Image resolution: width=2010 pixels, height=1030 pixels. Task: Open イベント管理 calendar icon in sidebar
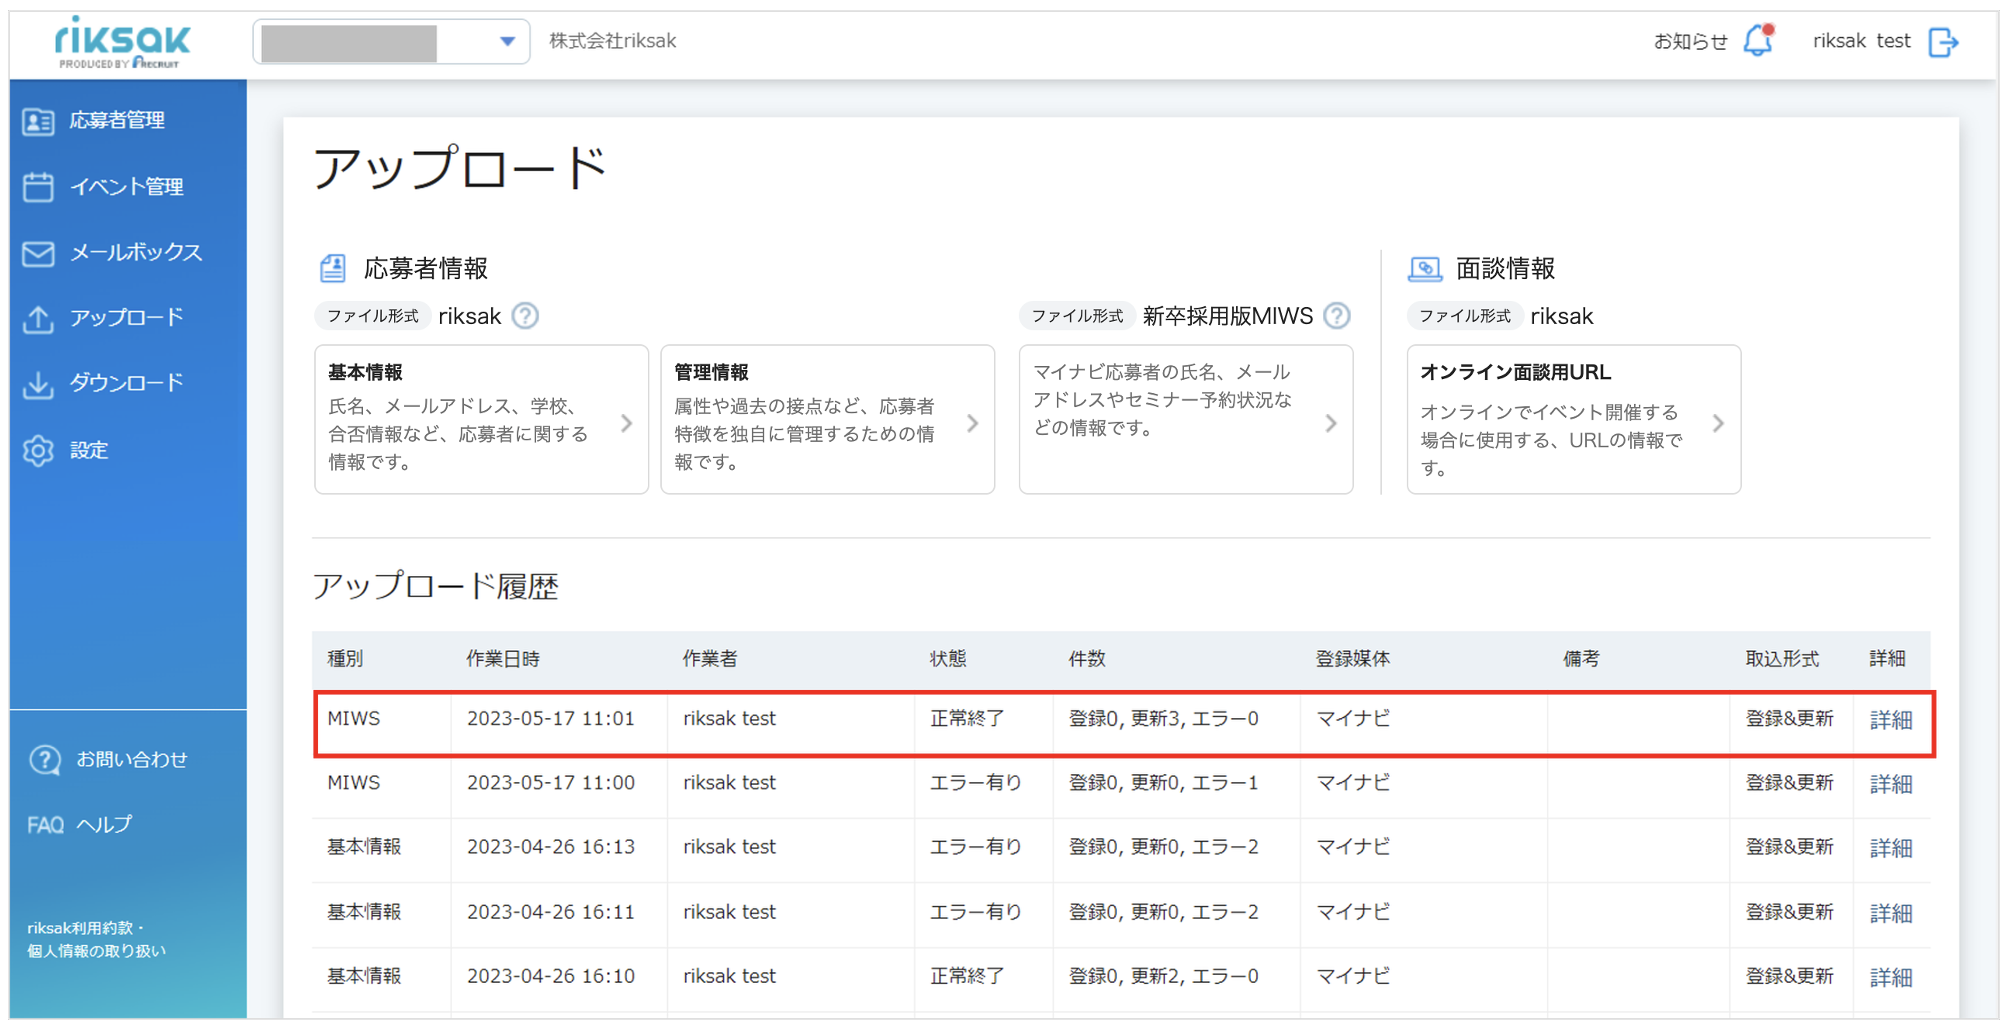click(x=38, y=187)
